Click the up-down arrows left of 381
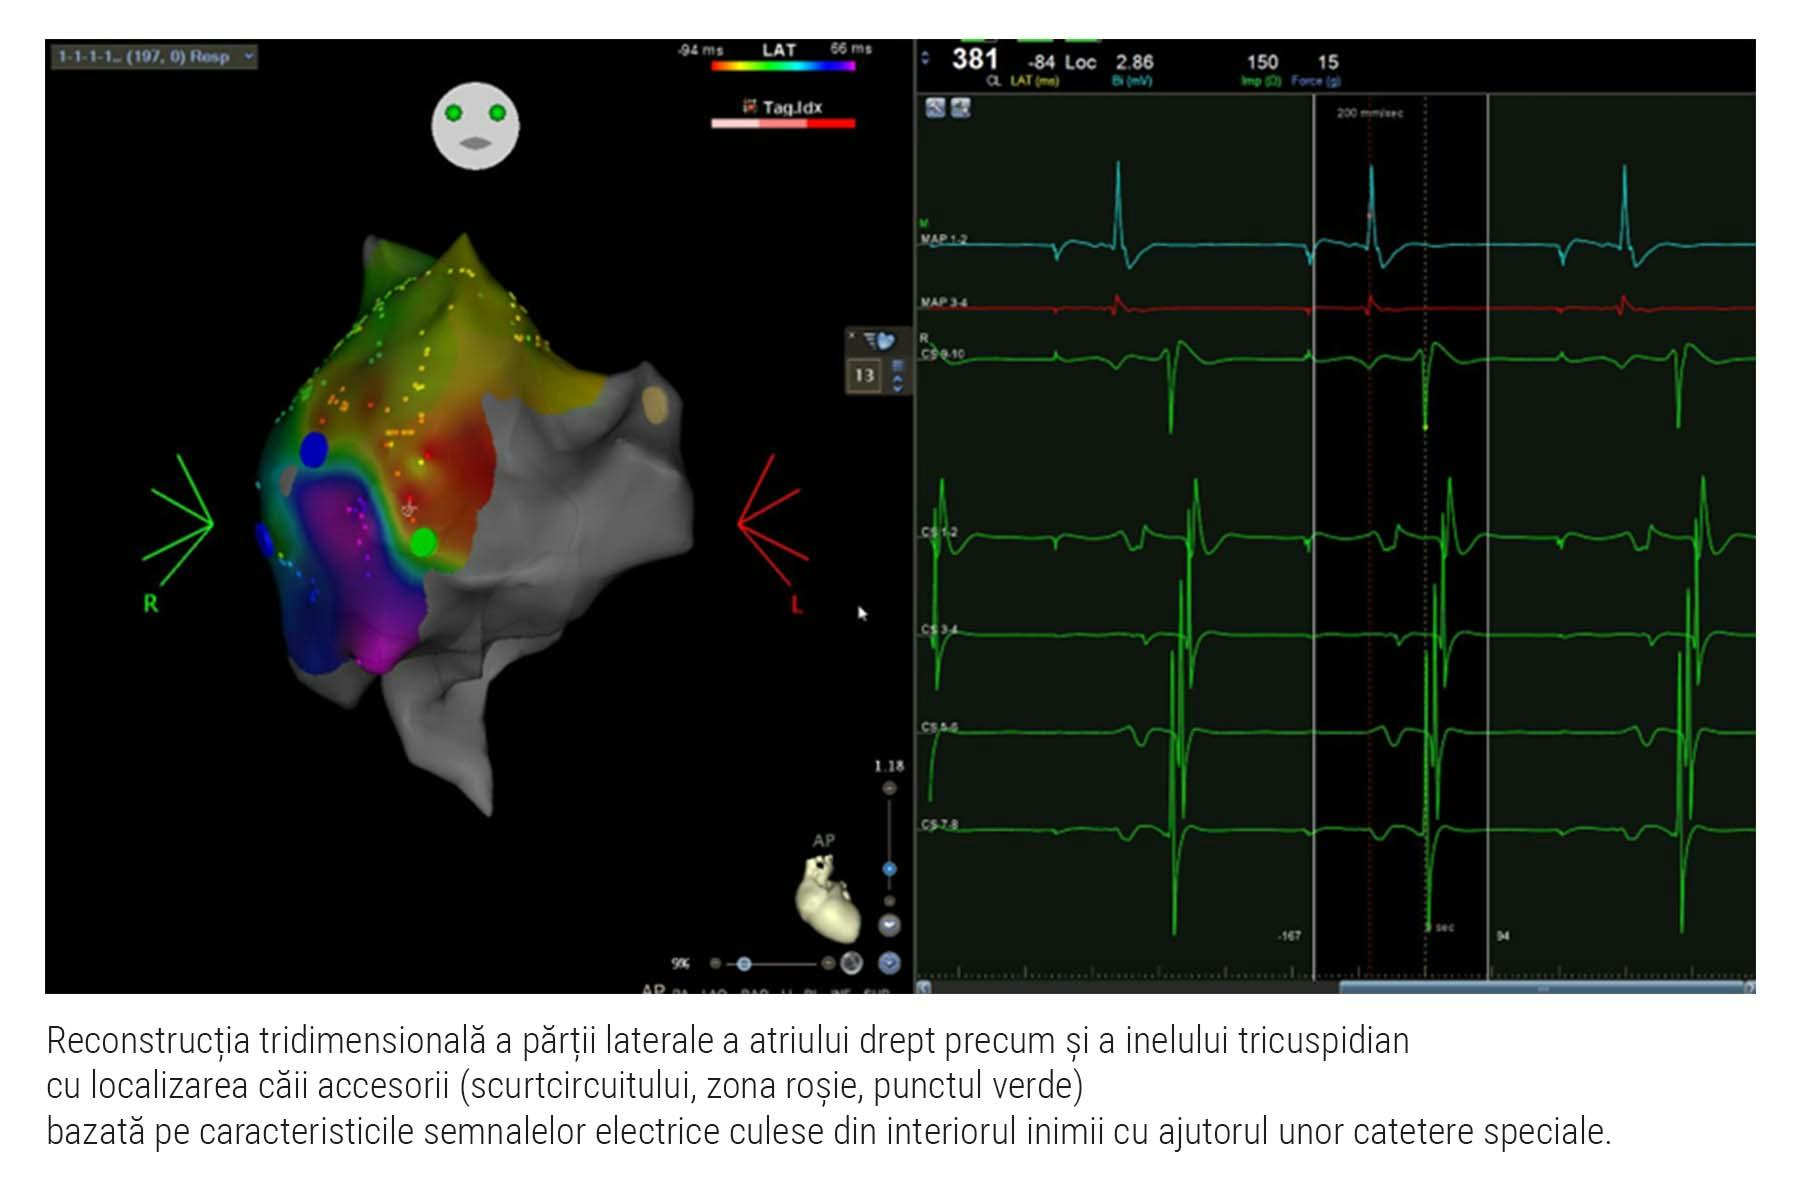 (x=925, y=59)
